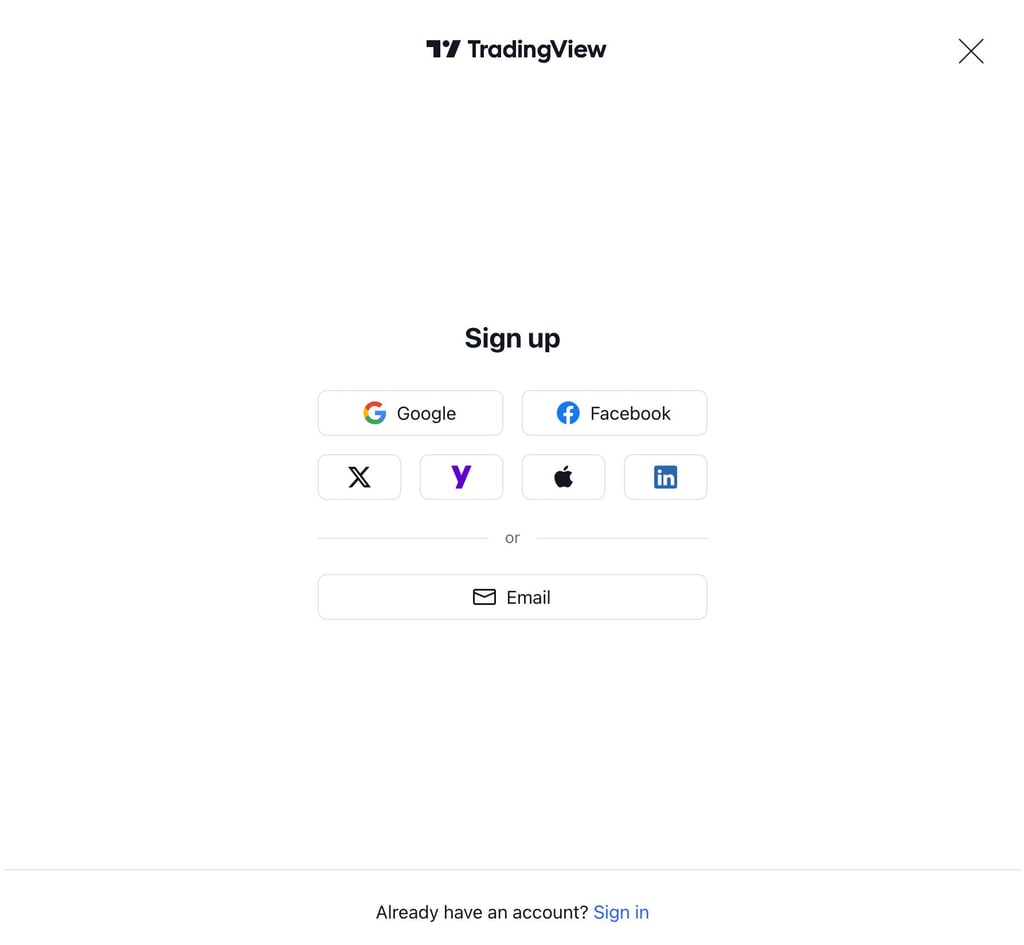Click the X social login button

coord(359,477)
